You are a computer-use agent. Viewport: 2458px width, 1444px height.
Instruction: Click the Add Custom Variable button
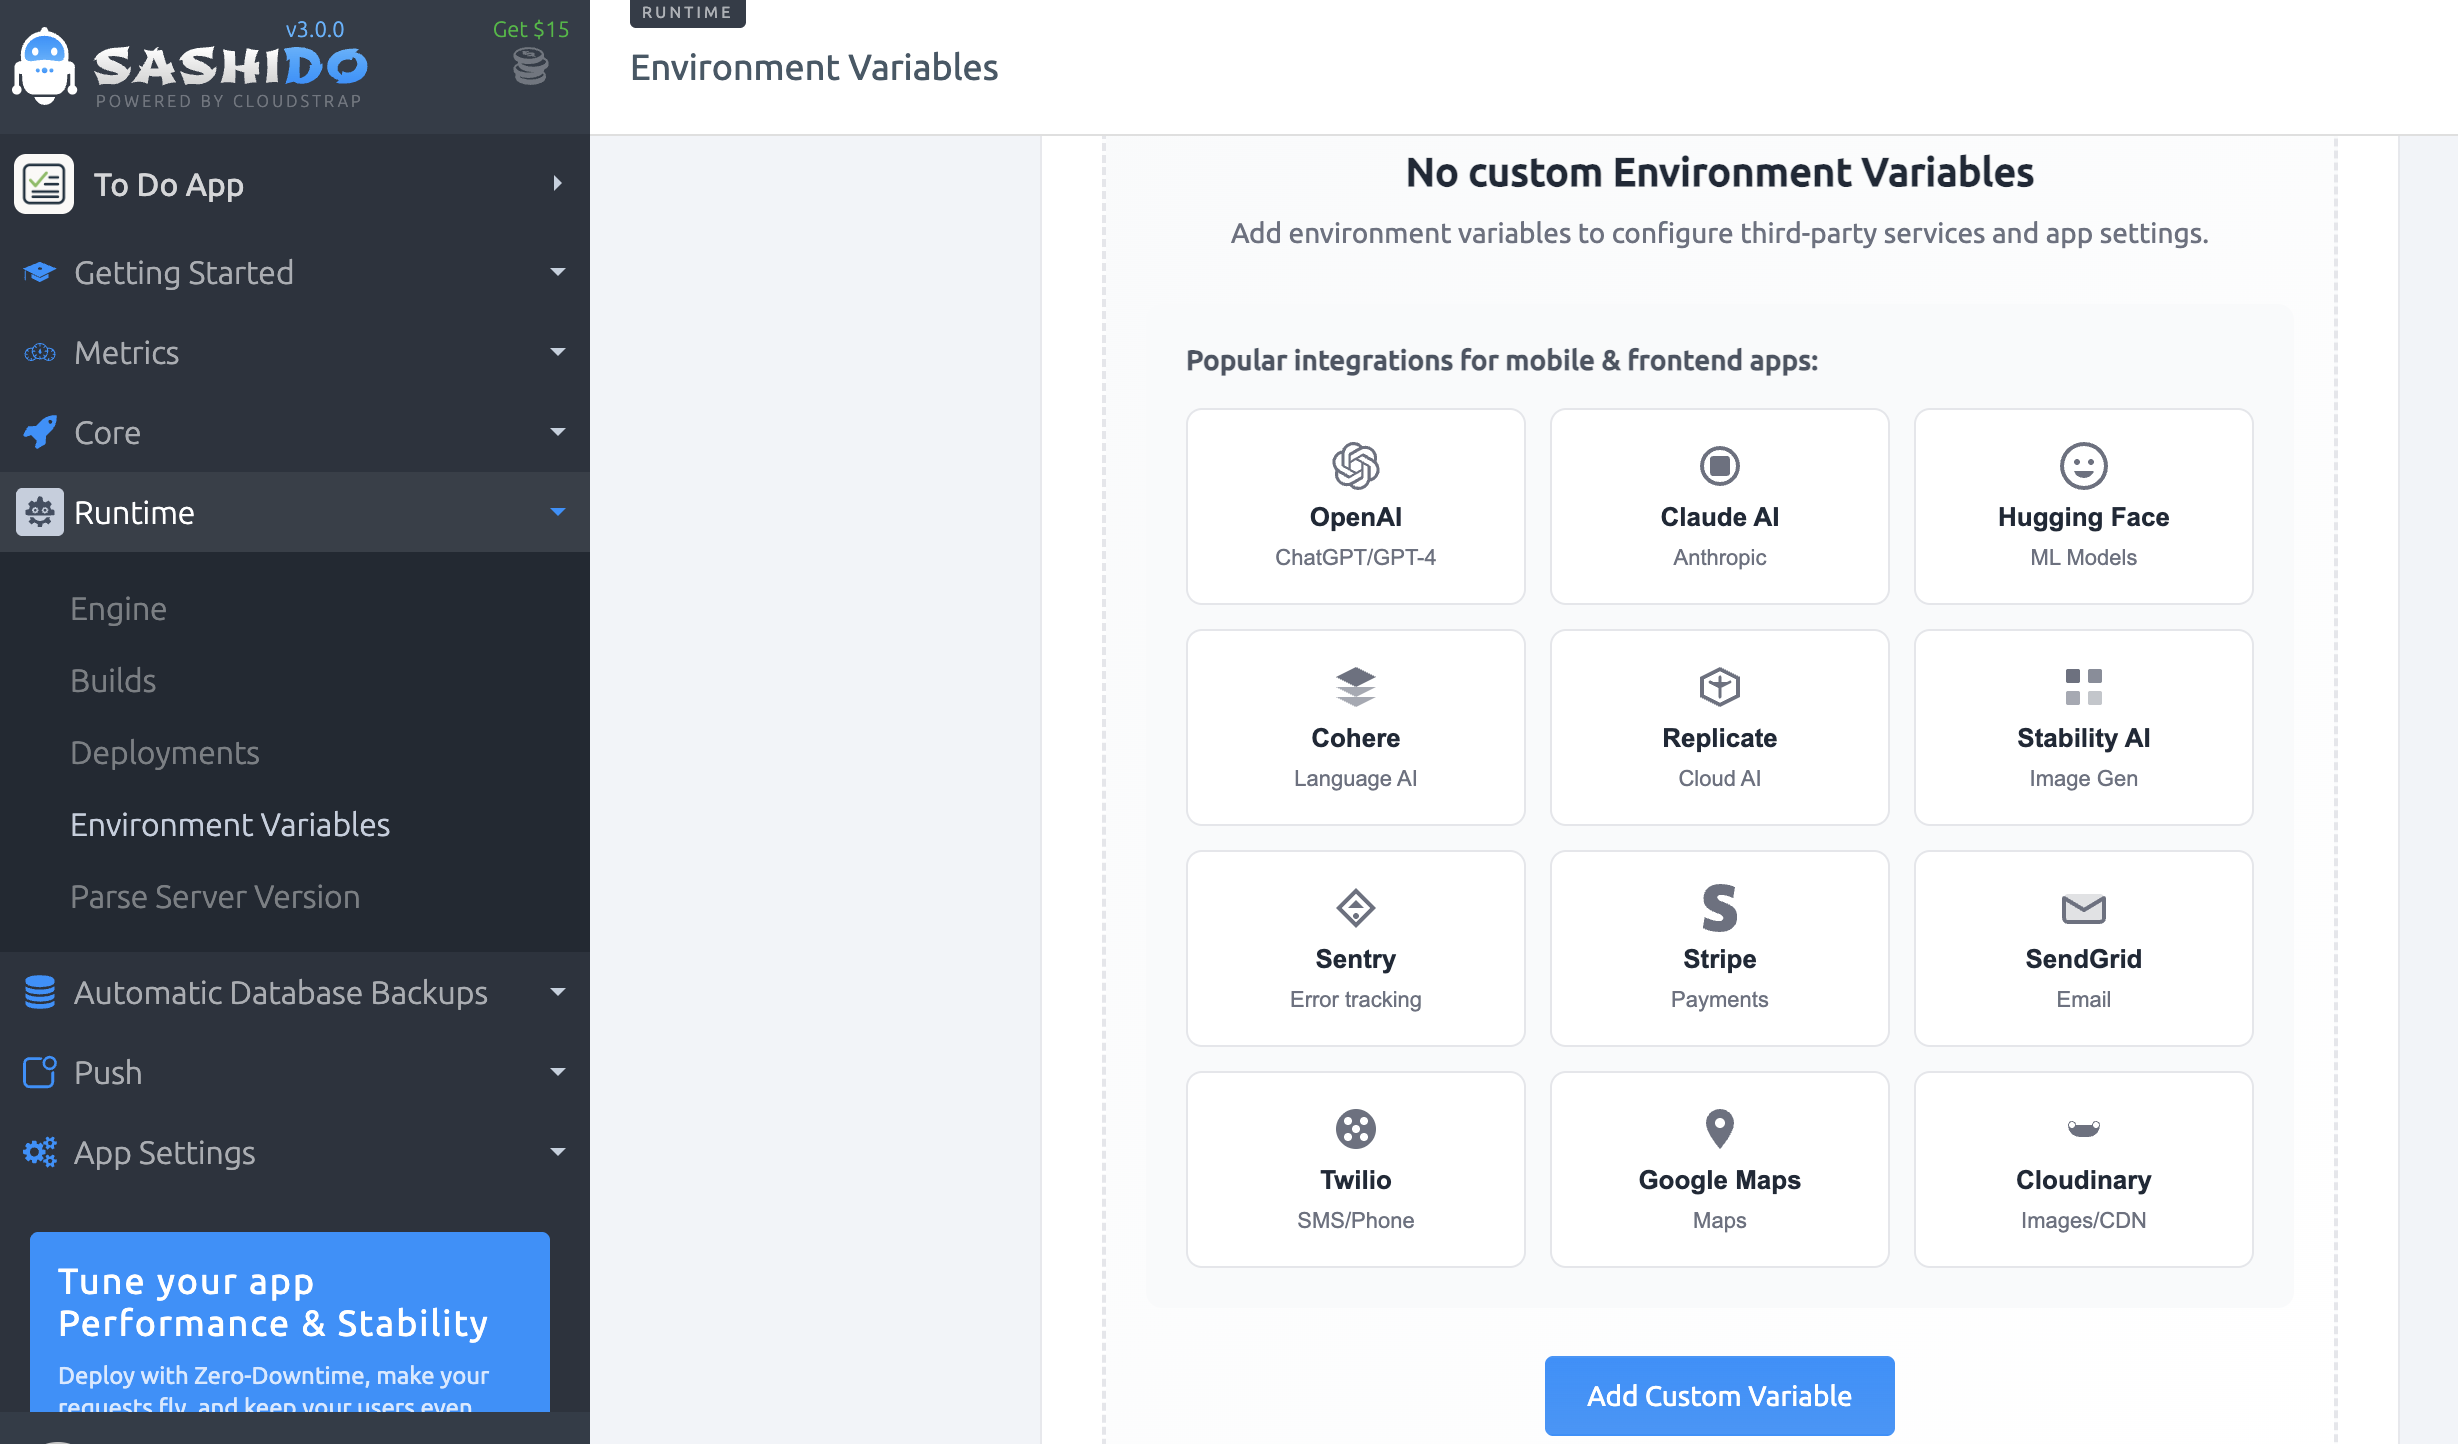click(x=1719, y=1395)
